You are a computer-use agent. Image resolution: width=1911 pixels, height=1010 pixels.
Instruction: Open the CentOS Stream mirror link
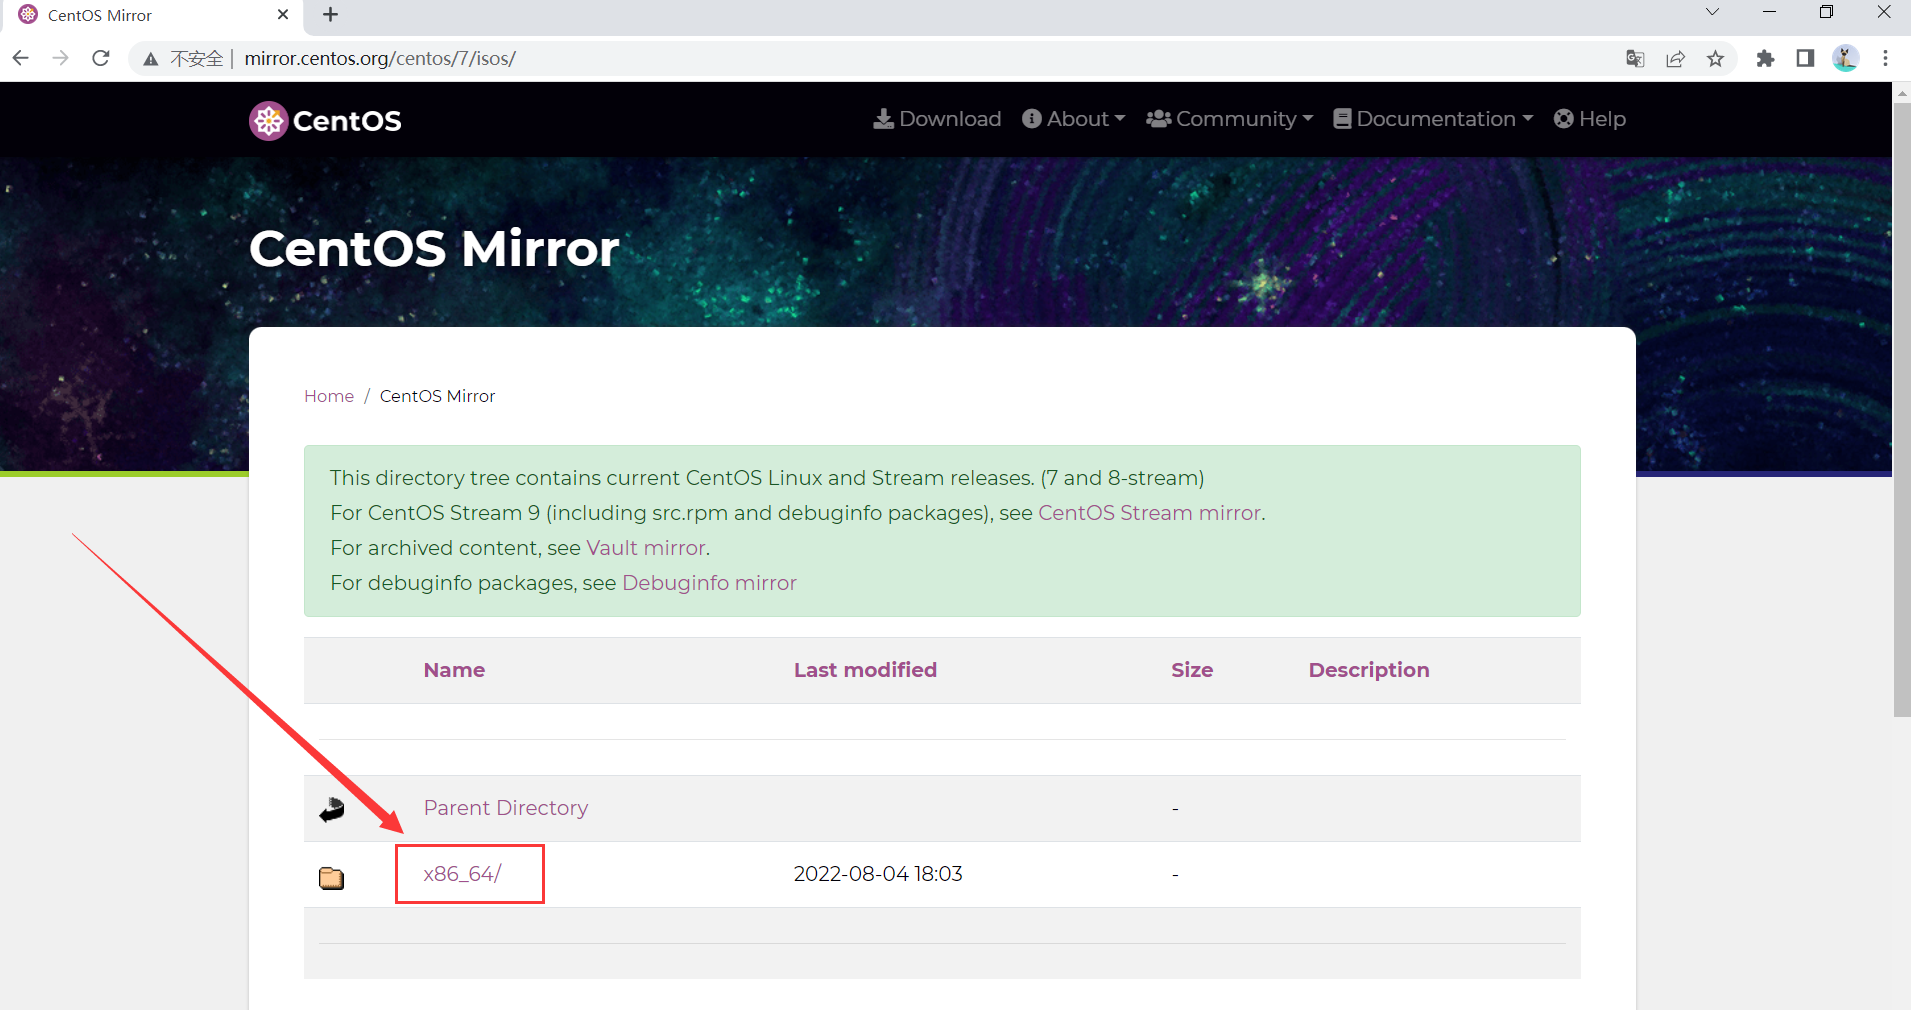tap(1150, 513)
